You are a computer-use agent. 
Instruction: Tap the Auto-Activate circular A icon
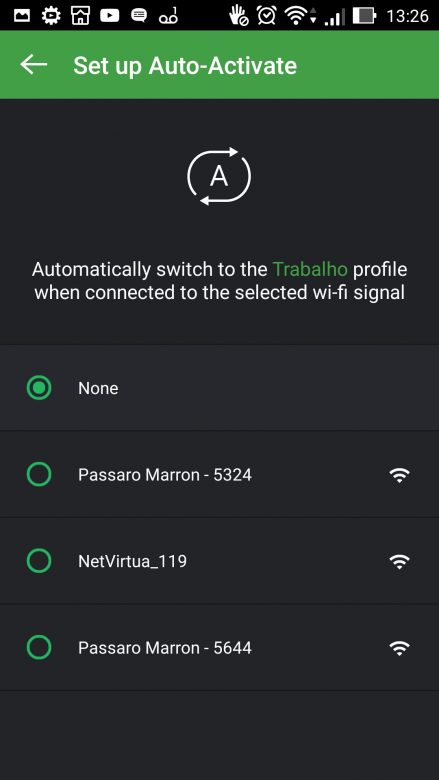(x=219, y=176)
